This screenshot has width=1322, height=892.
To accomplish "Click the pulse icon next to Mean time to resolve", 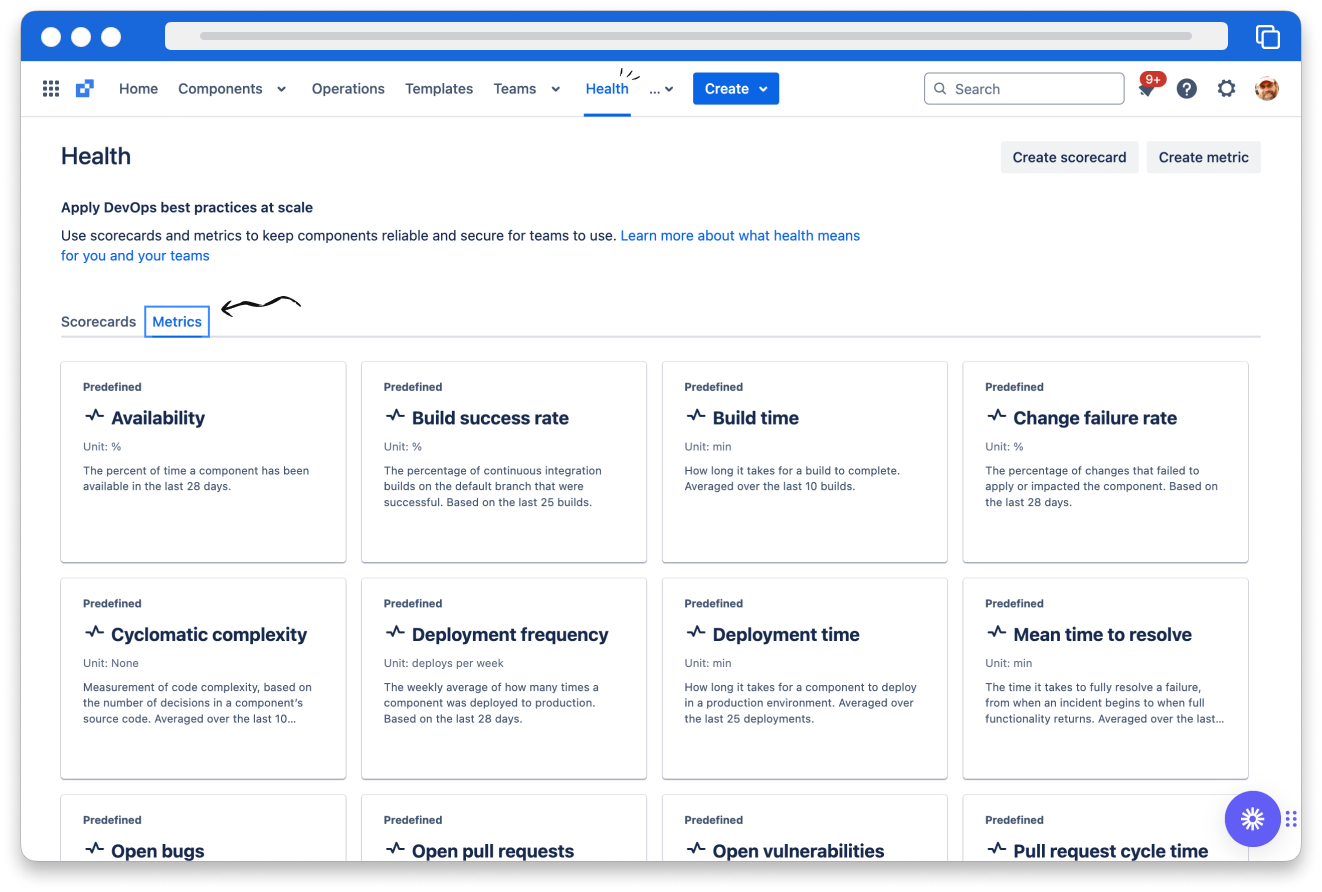I will [x=996, y=632].
